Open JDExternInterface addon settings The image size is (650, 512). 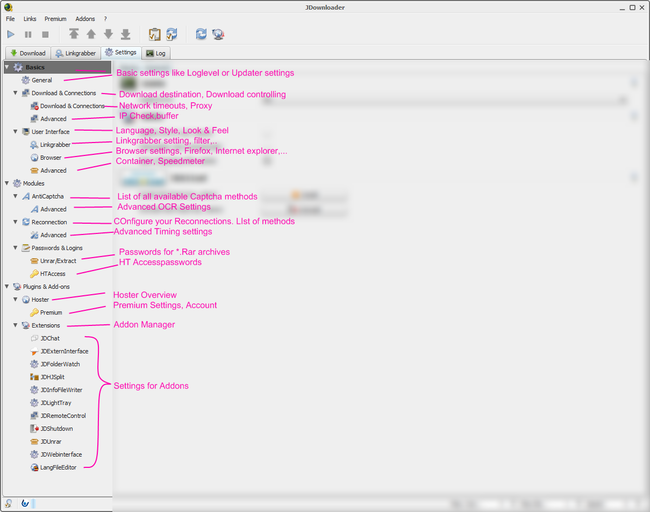click(x=59, y=351)
